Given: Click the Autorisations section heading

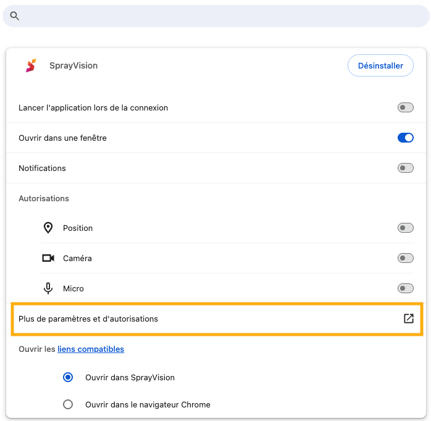Looking at the screenshot, I should point(44,198).
